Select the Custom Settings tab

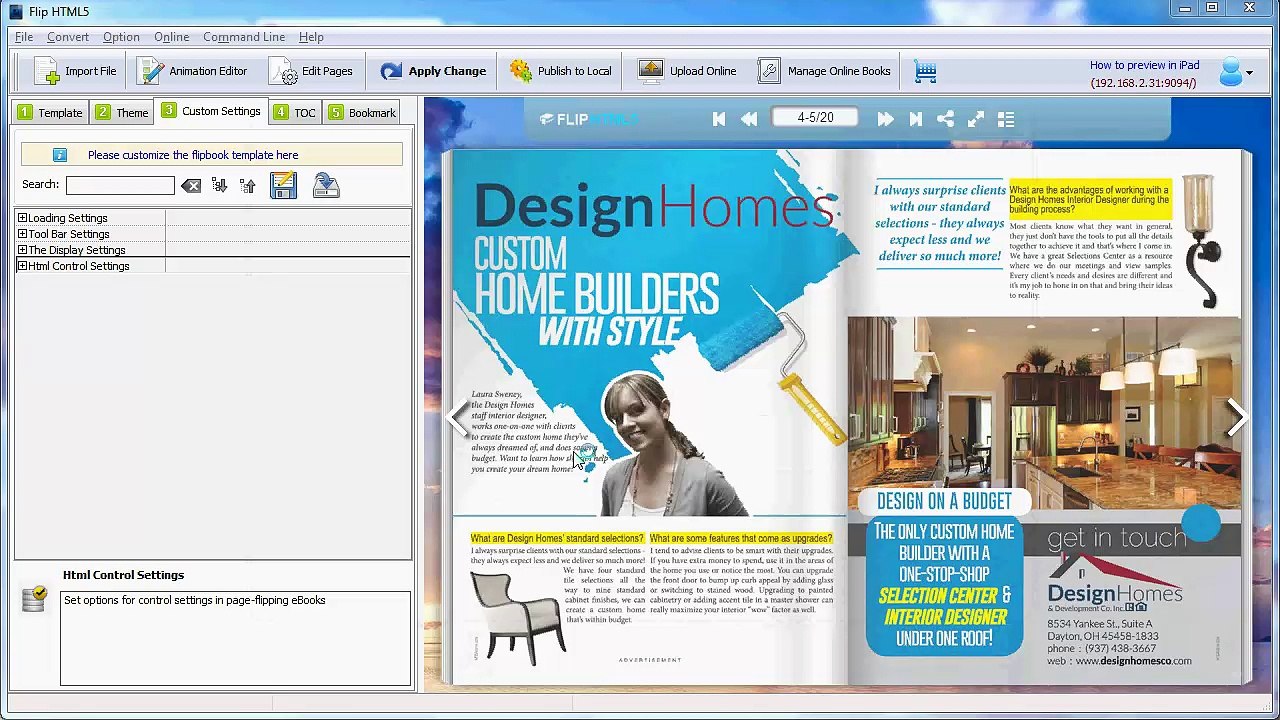coord(211,111)
